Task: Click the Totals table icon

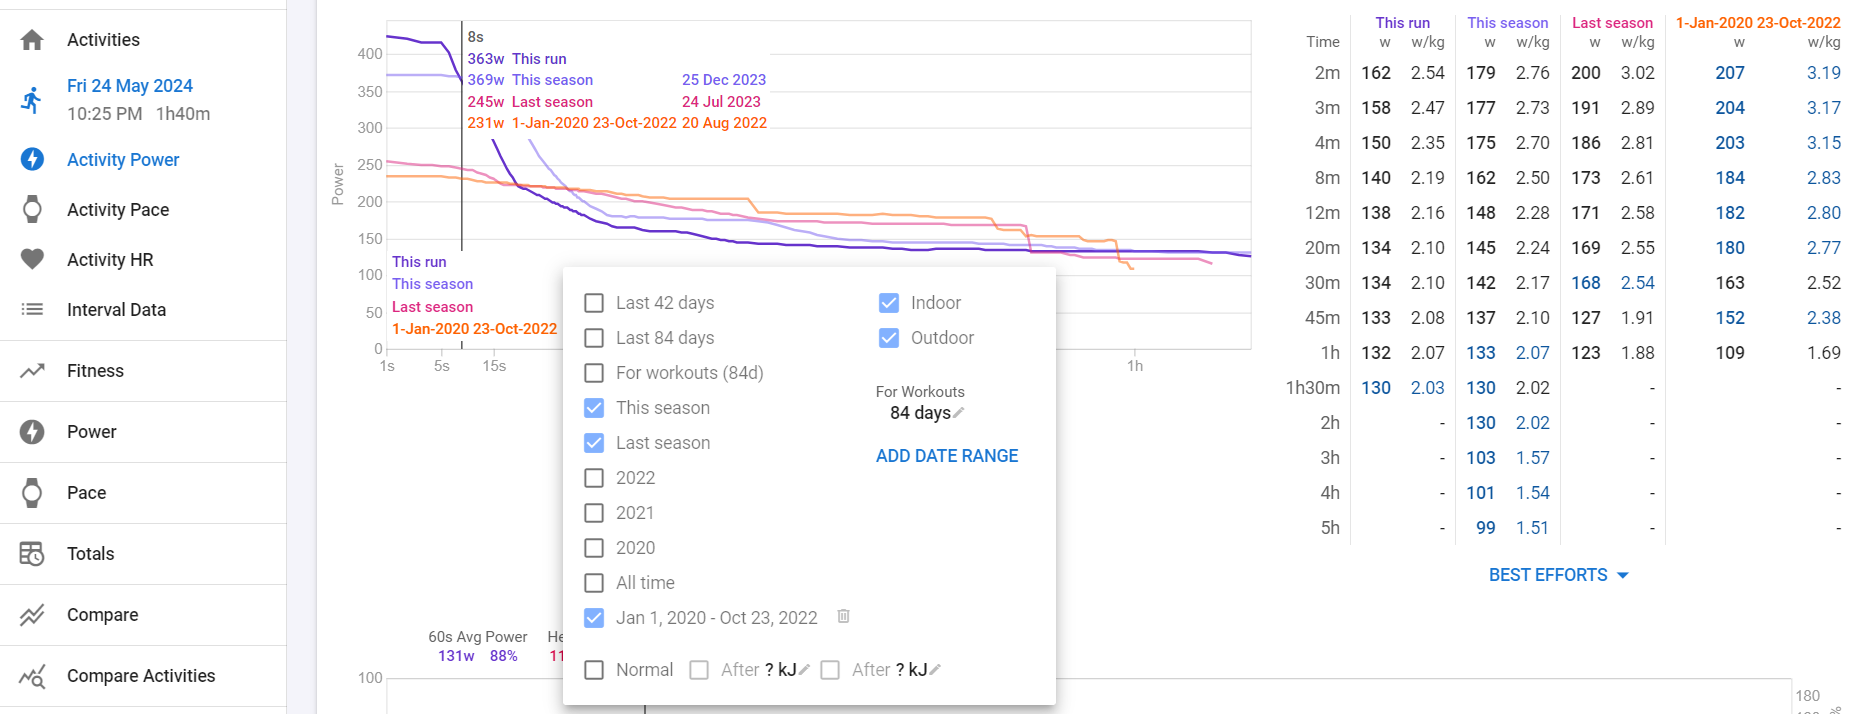Action: 32,554
